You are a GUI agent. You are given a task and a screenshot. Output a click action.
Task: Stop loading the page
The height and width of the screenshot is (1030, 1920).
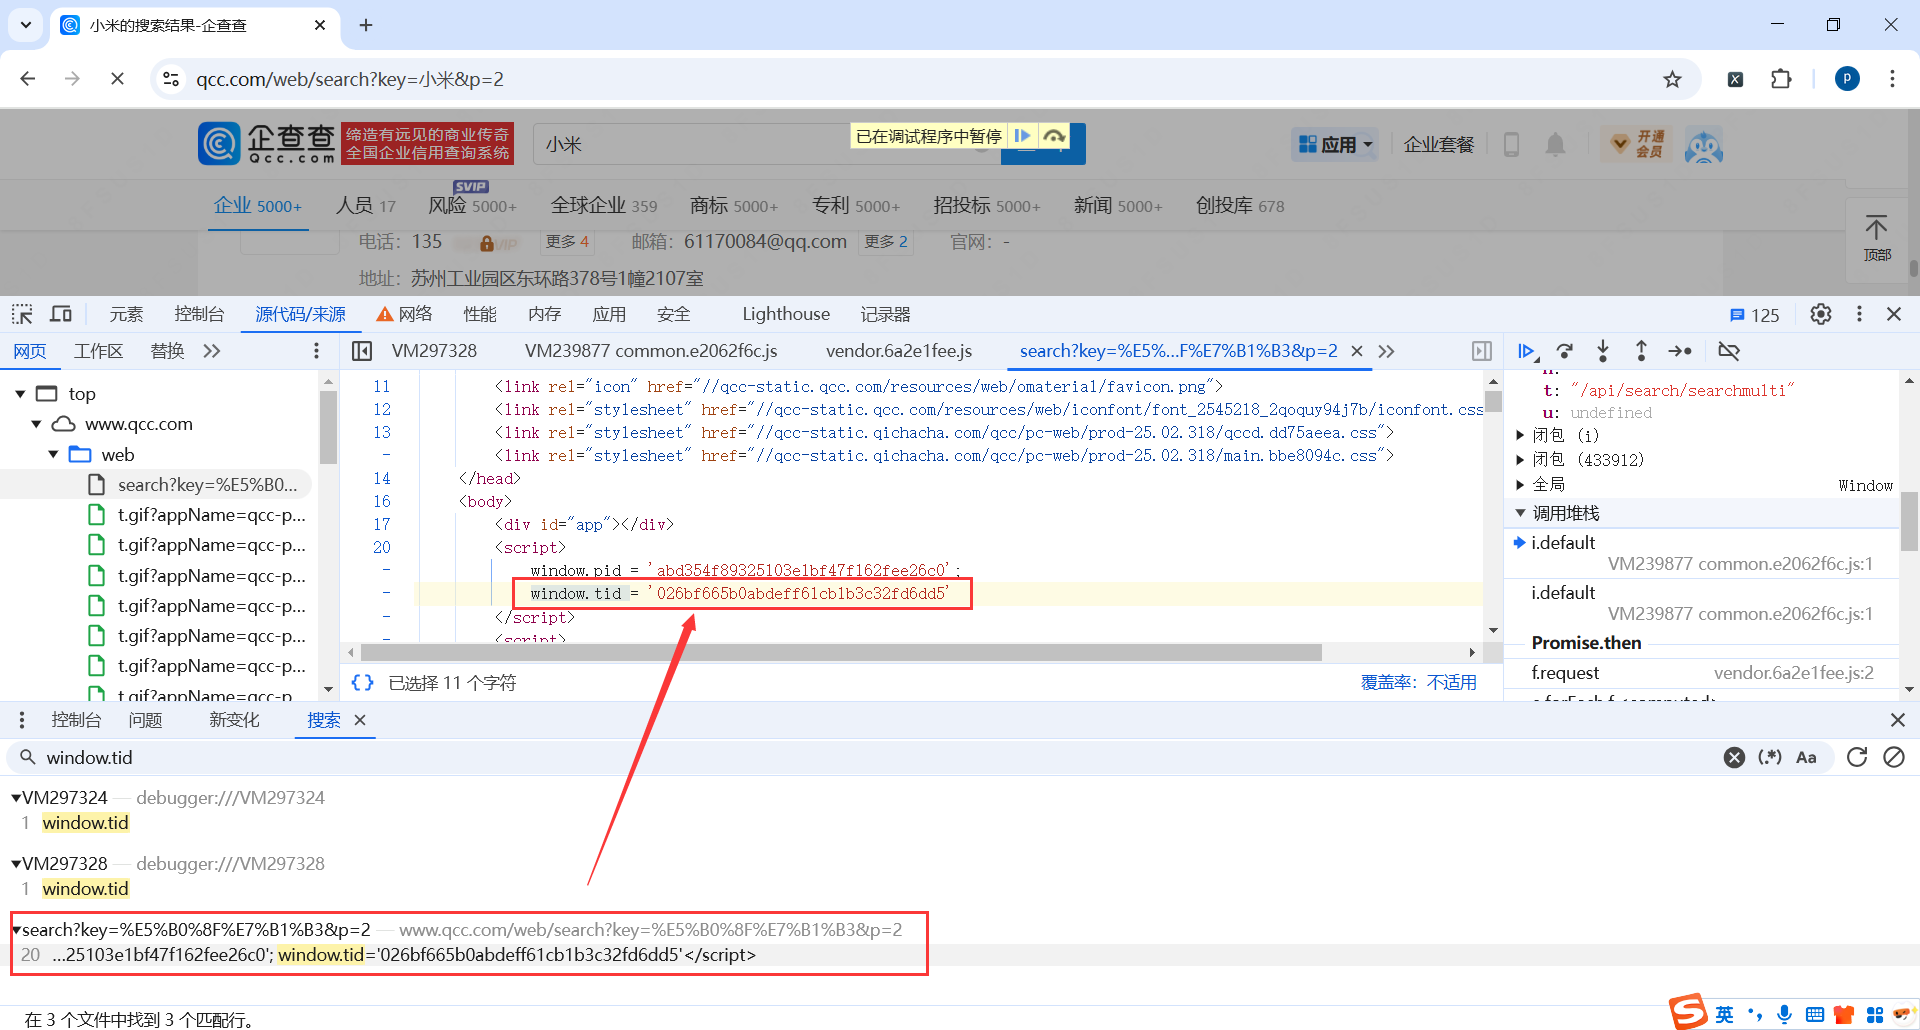click(x=117, y=79)
